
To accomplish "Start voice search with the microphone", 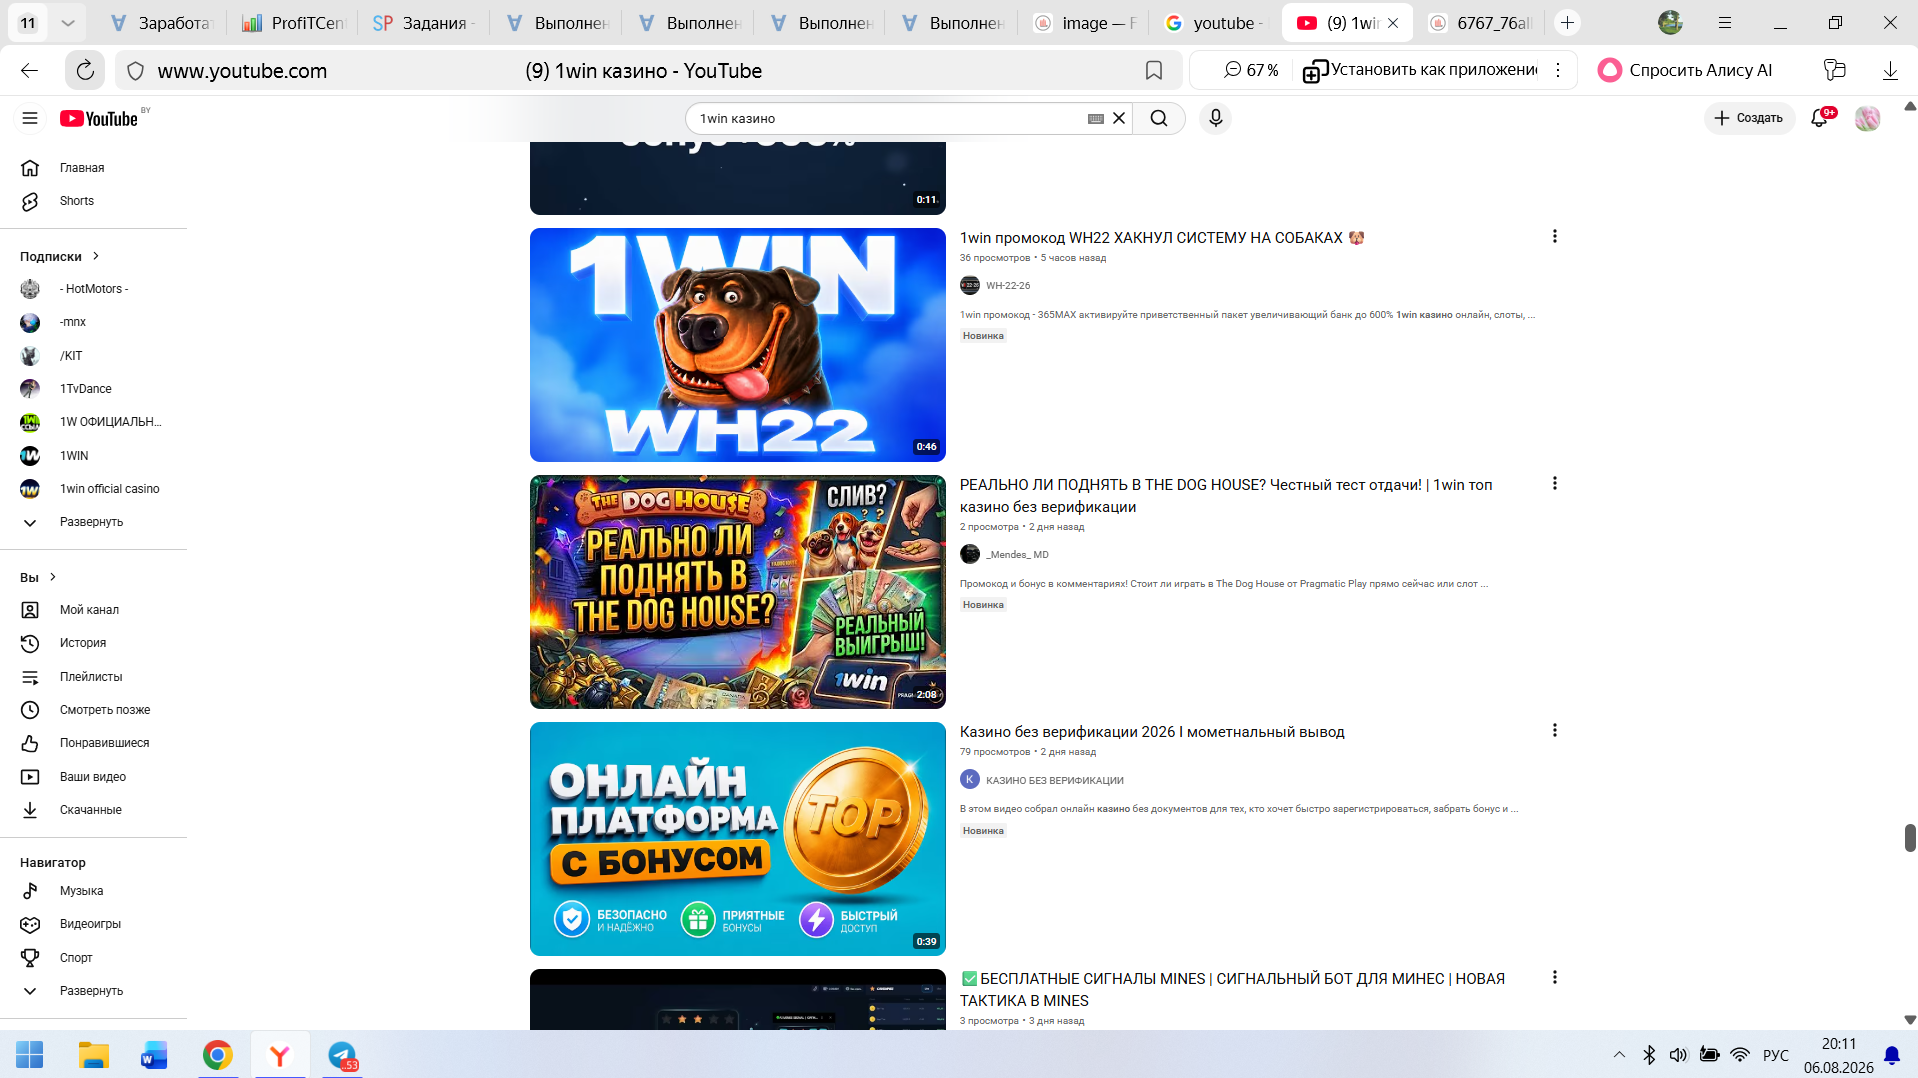I will pyautogui.click(x=1216, y=118).
